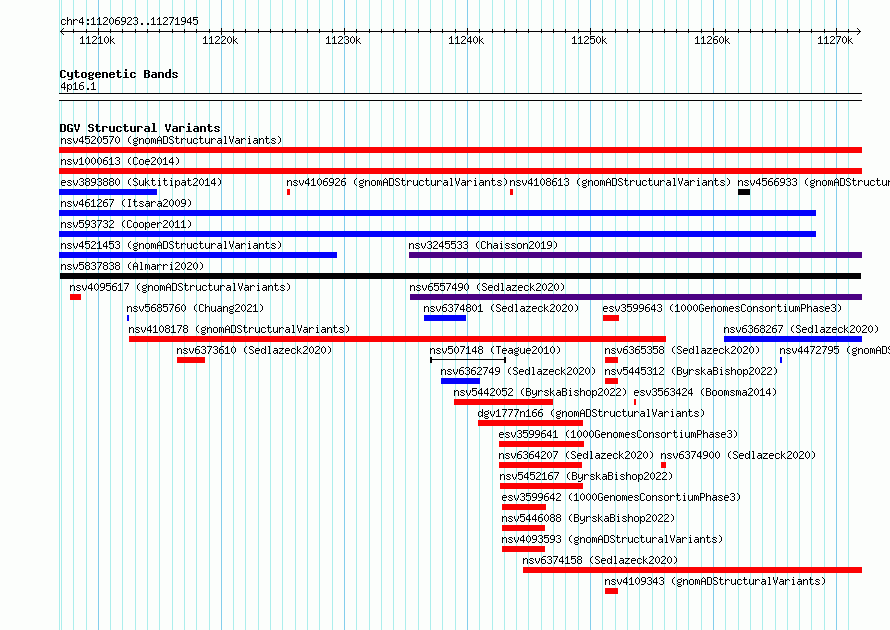Image resolution: width=890 pixels, height=630 pixels.
Task: Select the nsv4108178 variant label
Action: tap(239, 329)
